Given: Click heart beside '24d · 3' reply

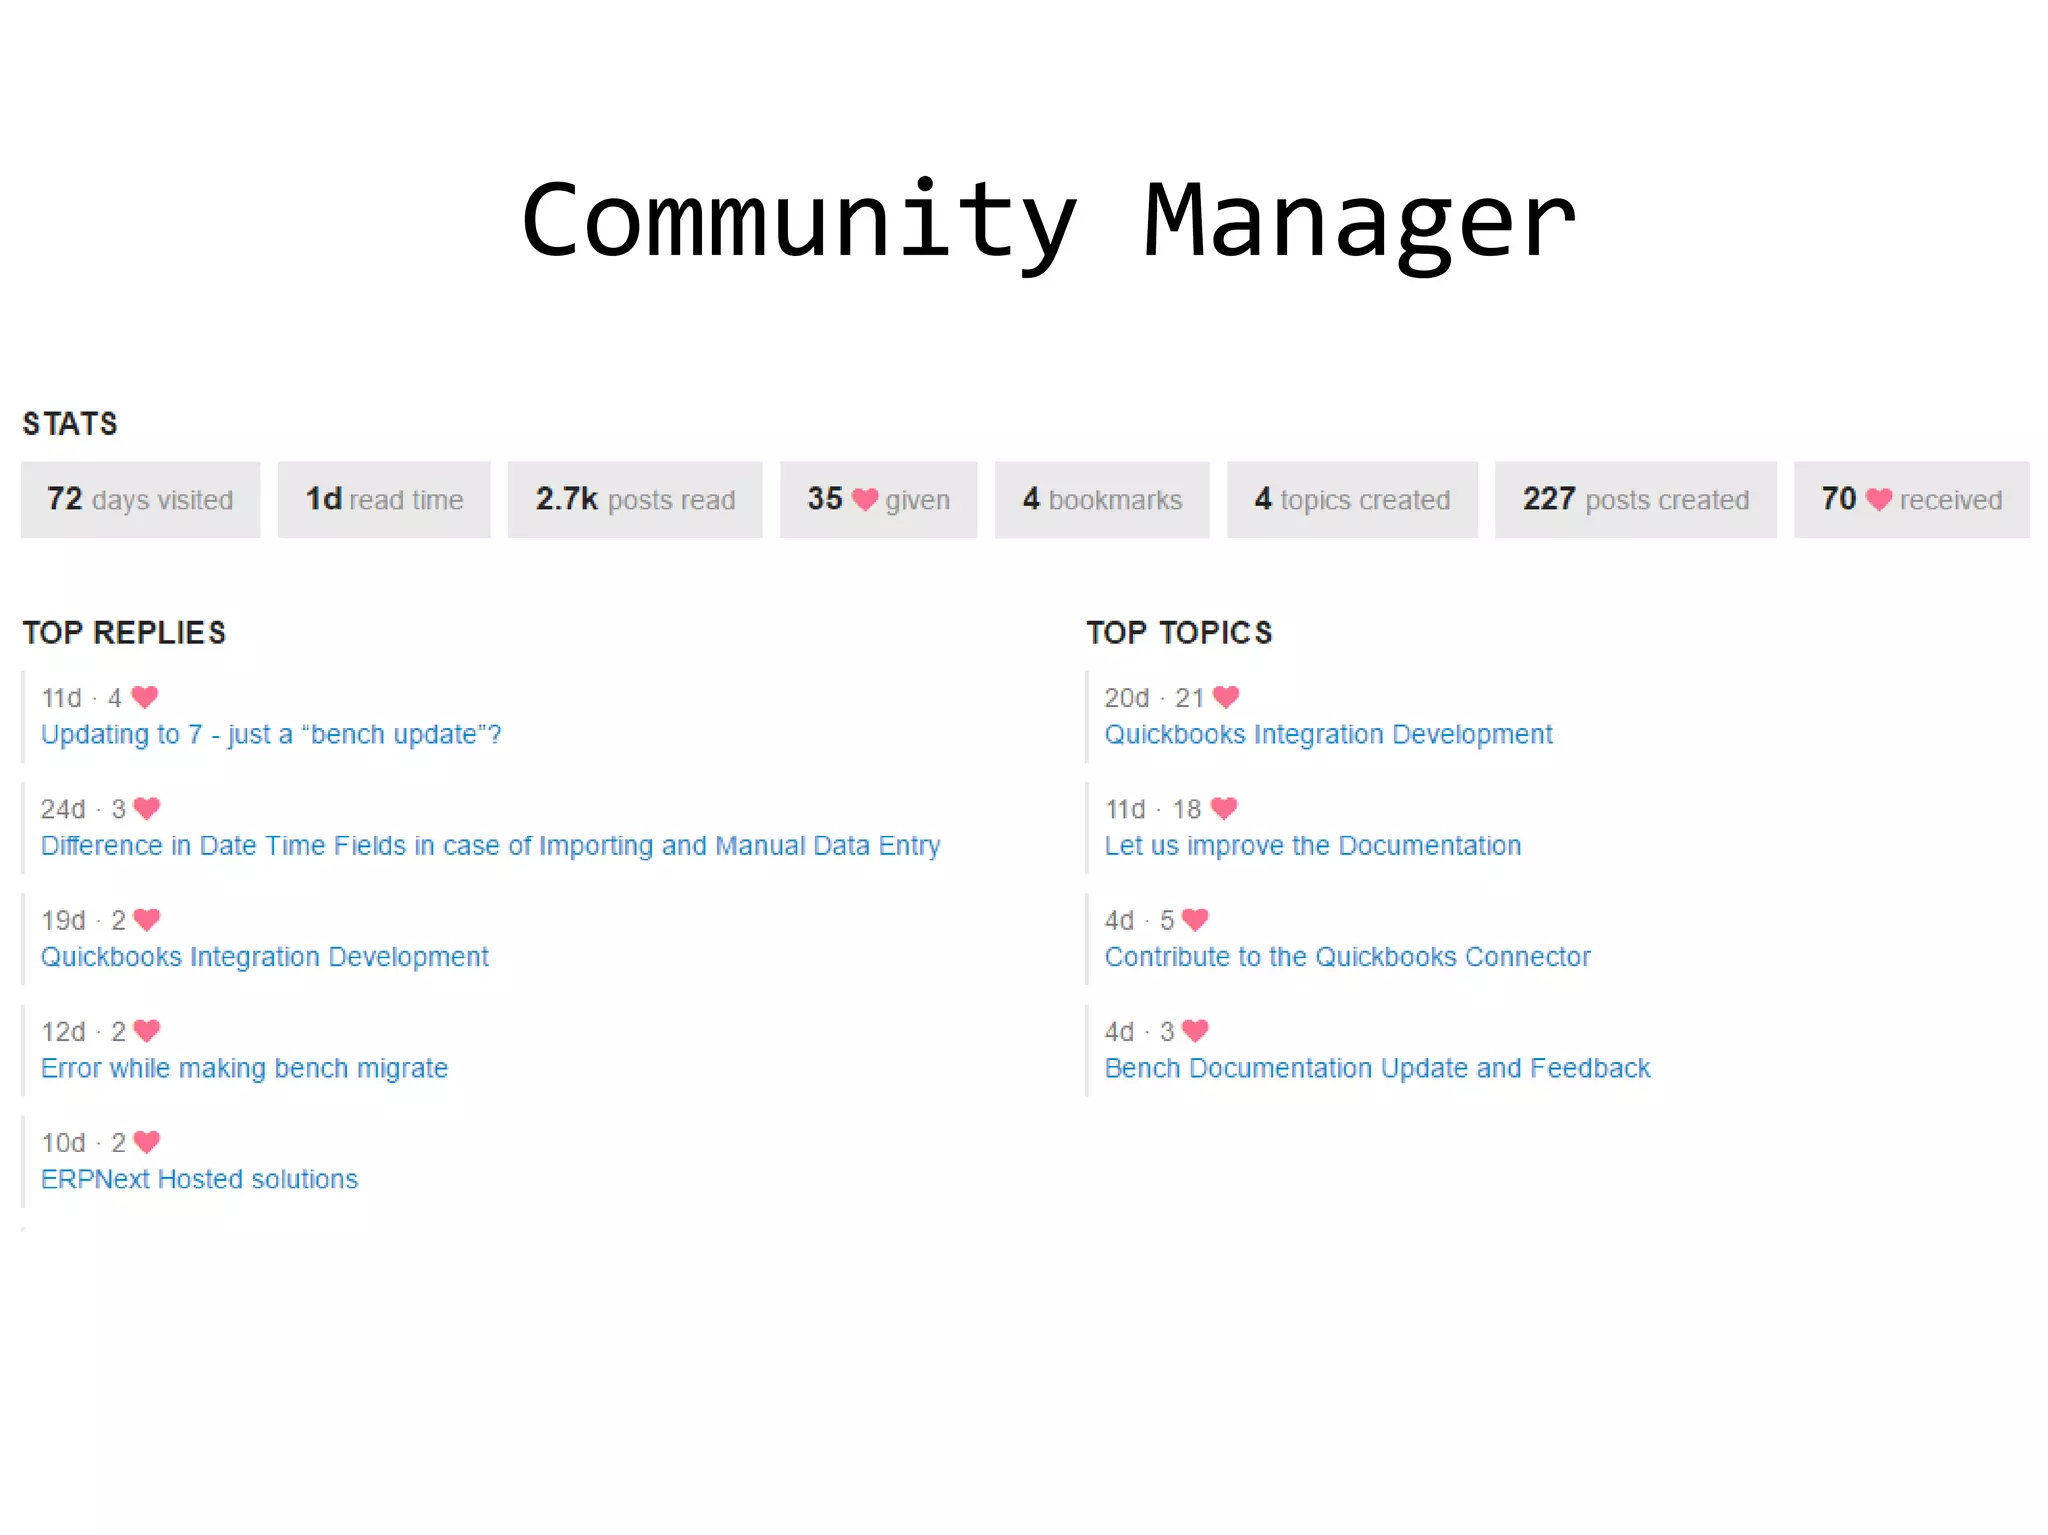Looking at the screenshot, I should pyautogui.click(x=147, y=808).
